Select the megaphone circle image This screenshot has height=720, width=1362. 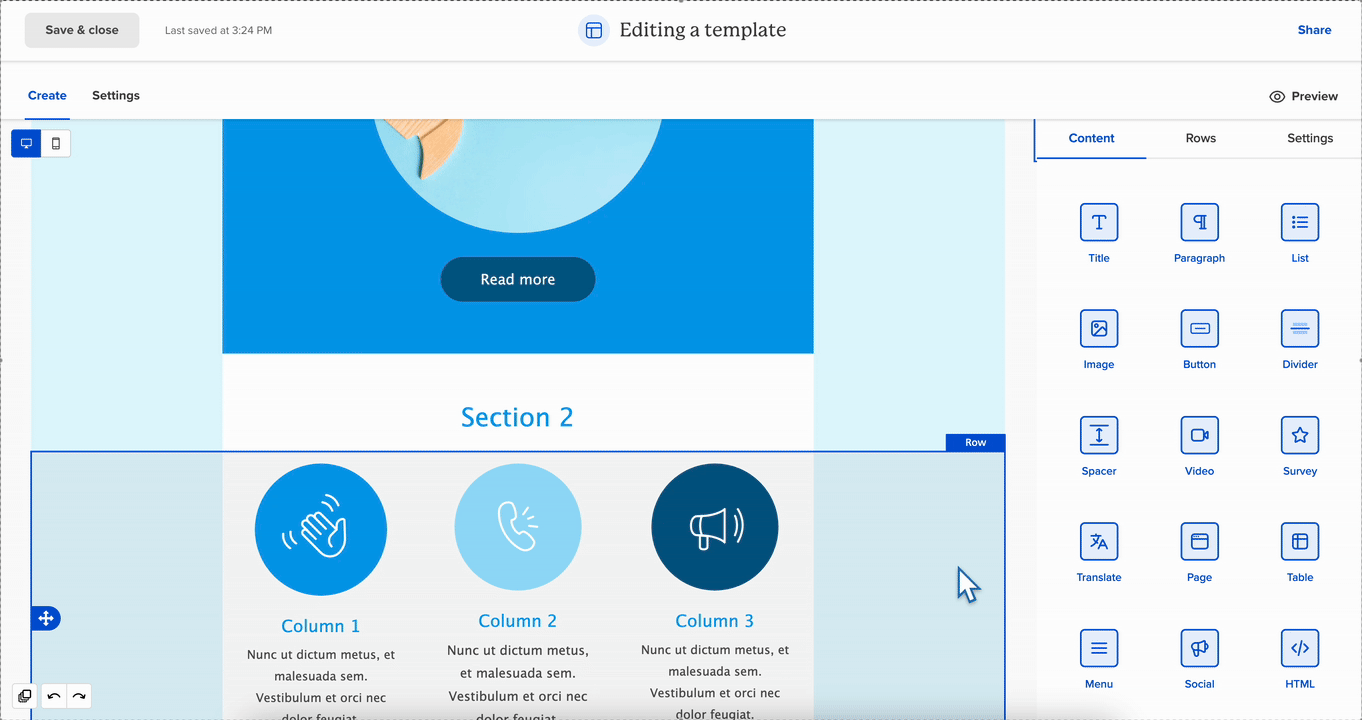[715, 527]
